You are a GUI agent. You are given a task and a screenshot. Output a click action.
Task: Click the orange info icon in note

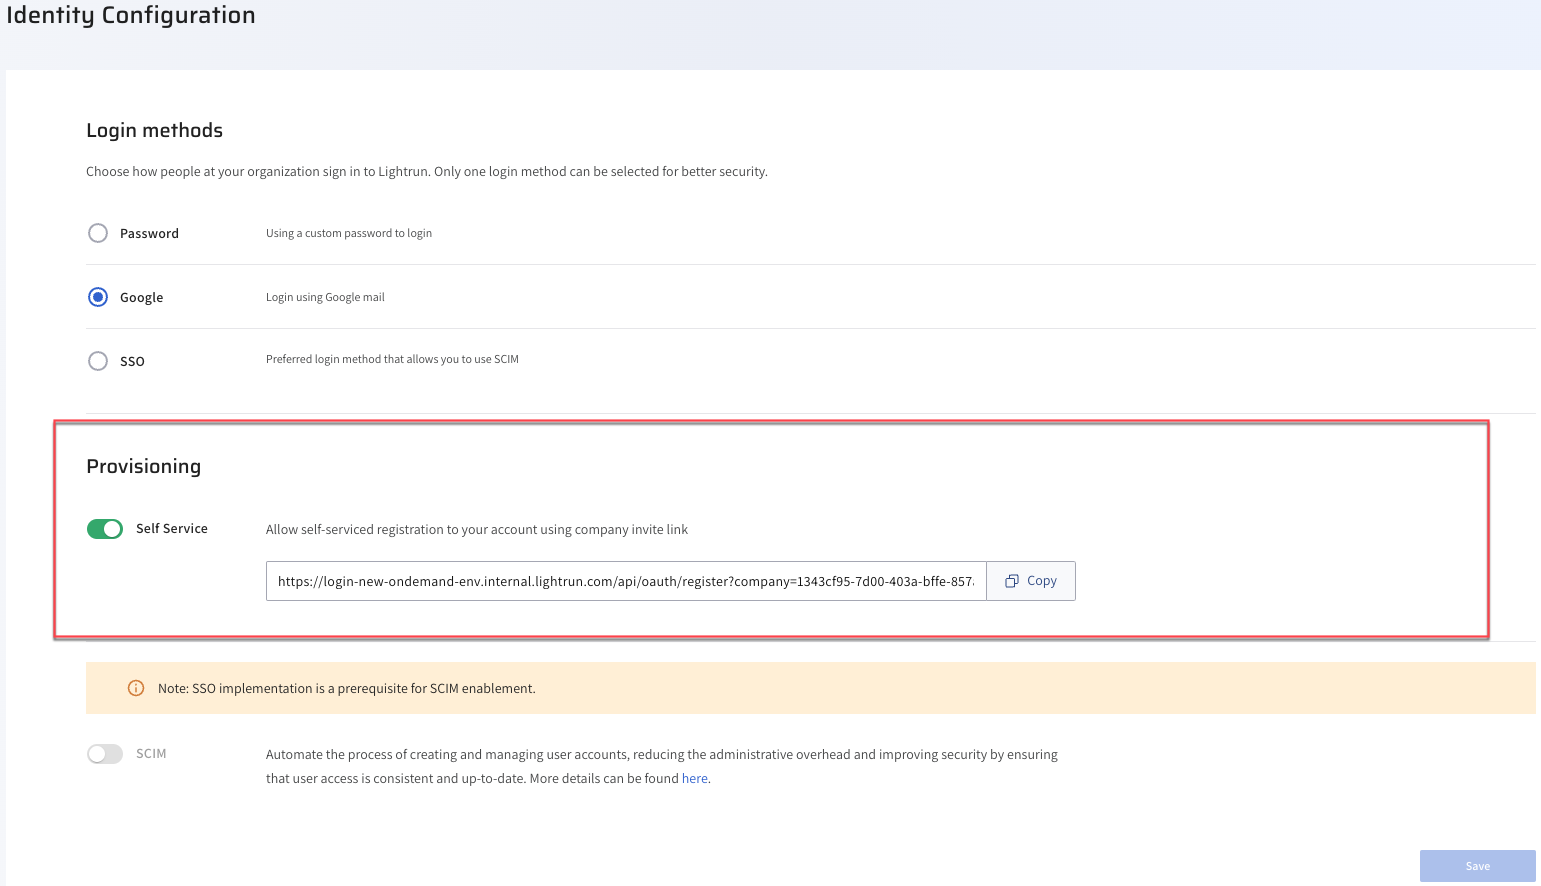(136, 688)
